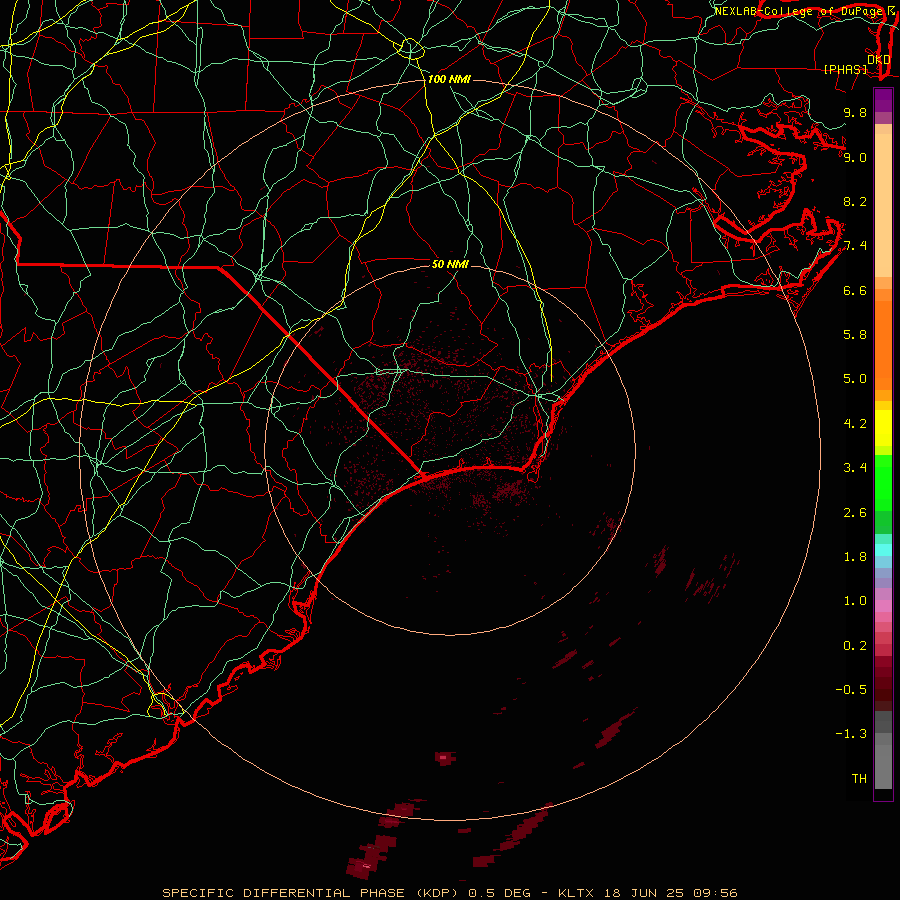Click the 7.4 color scale value
900x900 pixels.
click(855, 246)
